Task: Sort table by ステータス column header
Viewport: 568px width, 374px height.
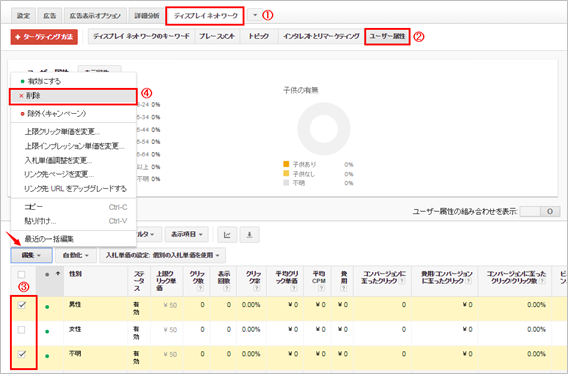Action: click(138, 281)
